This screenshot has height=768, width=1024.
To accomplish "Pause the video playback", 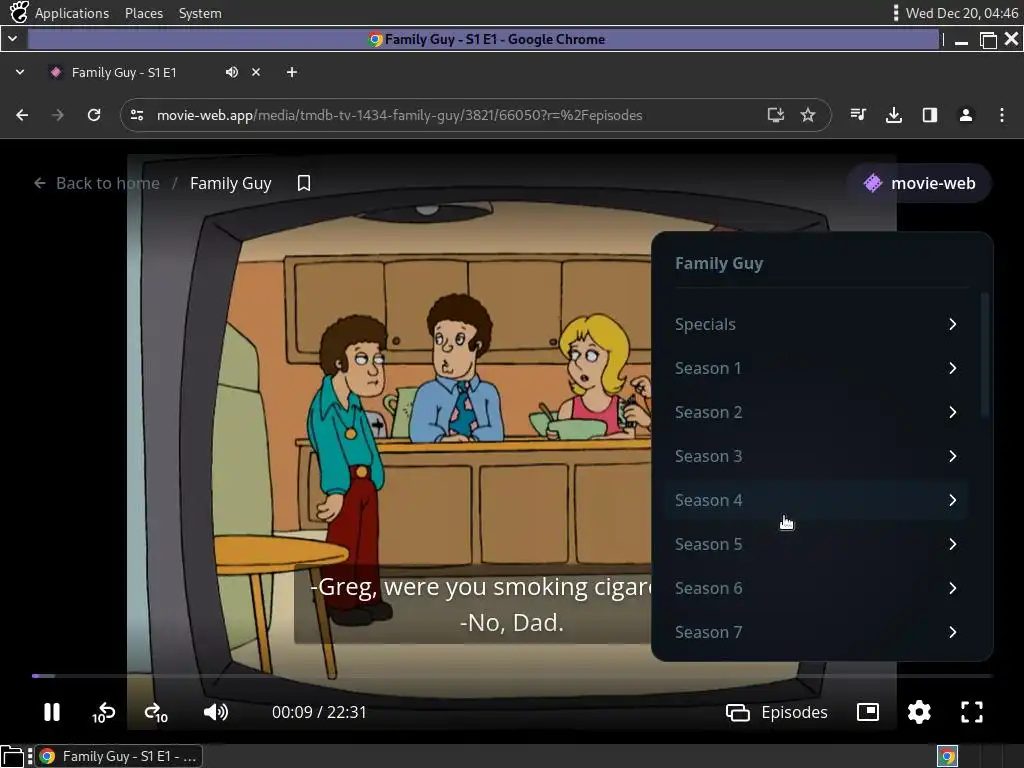I will tap(52, 712).
